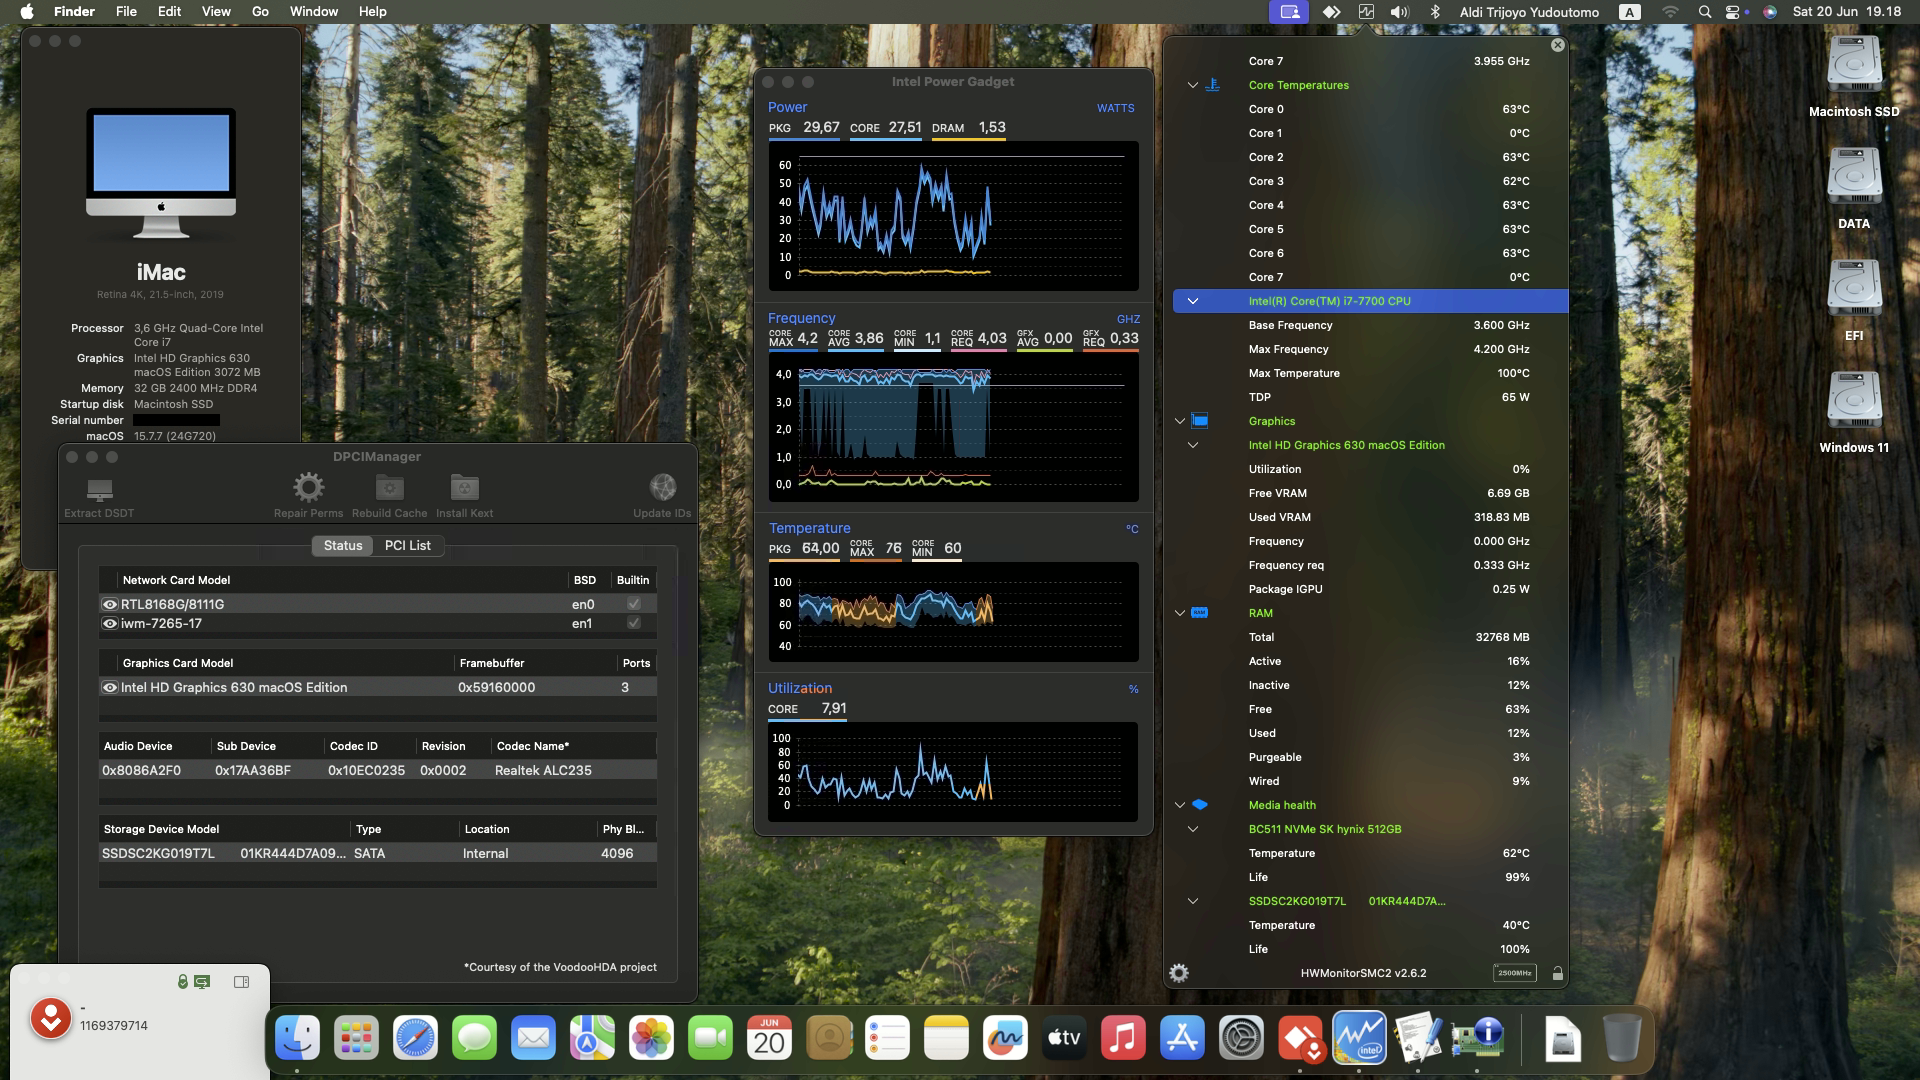1920x1080 pixels.
Task: Click the Power graph in Intel Power Gadget
Action: point(953,217)
